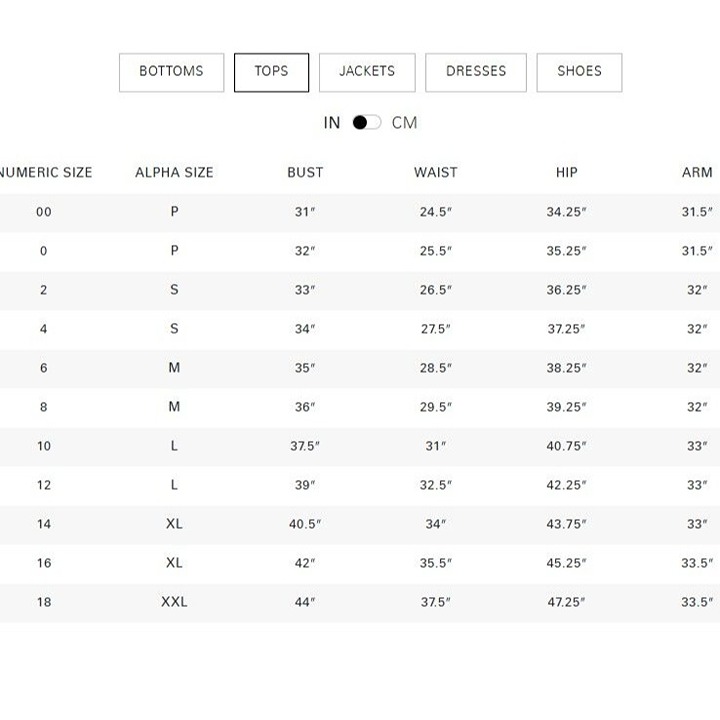The width and height of the screenshot is (720, 720).
Task: Click the Arm column header
Action: (697, 173)
